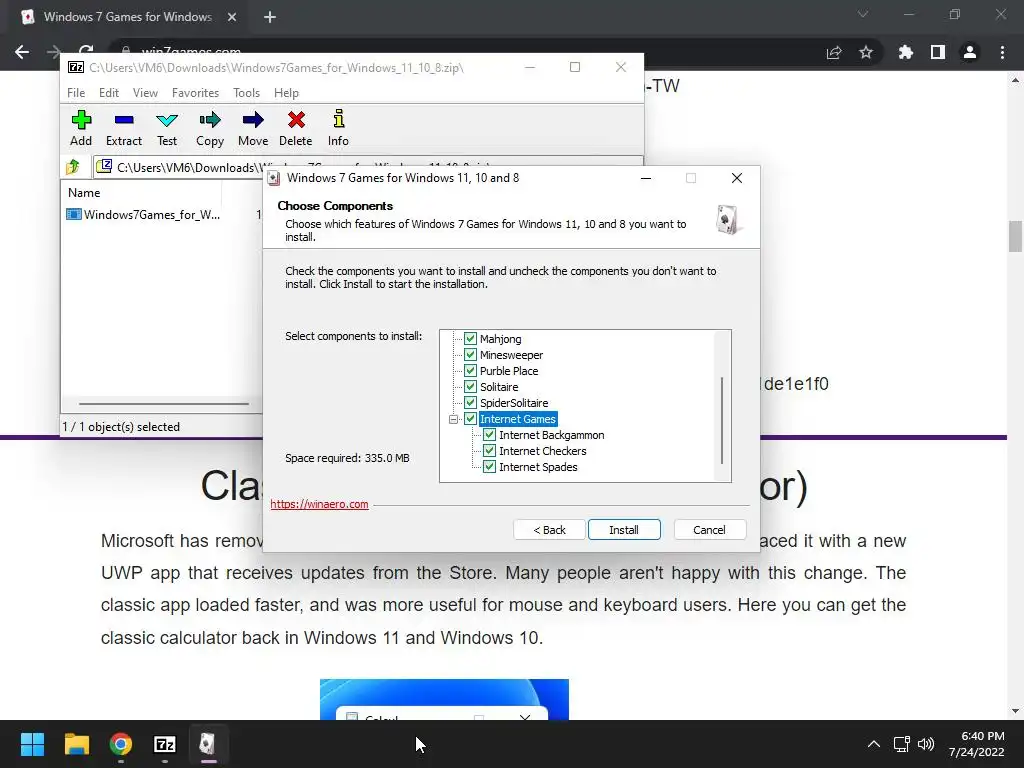The height and width of the screenshot is (768, 1024).
Task: Switch to Chrome in the taskbar
Action: coord(121,744)
